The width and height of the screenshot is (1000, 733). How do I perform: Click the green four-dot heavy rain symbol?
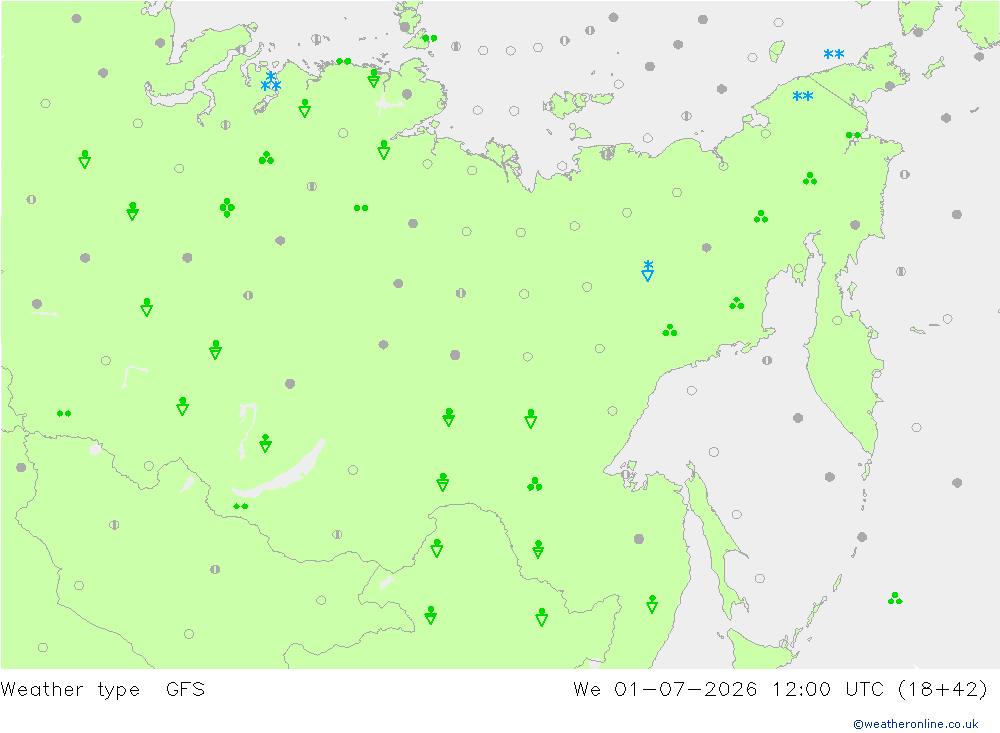pos(227,207)
